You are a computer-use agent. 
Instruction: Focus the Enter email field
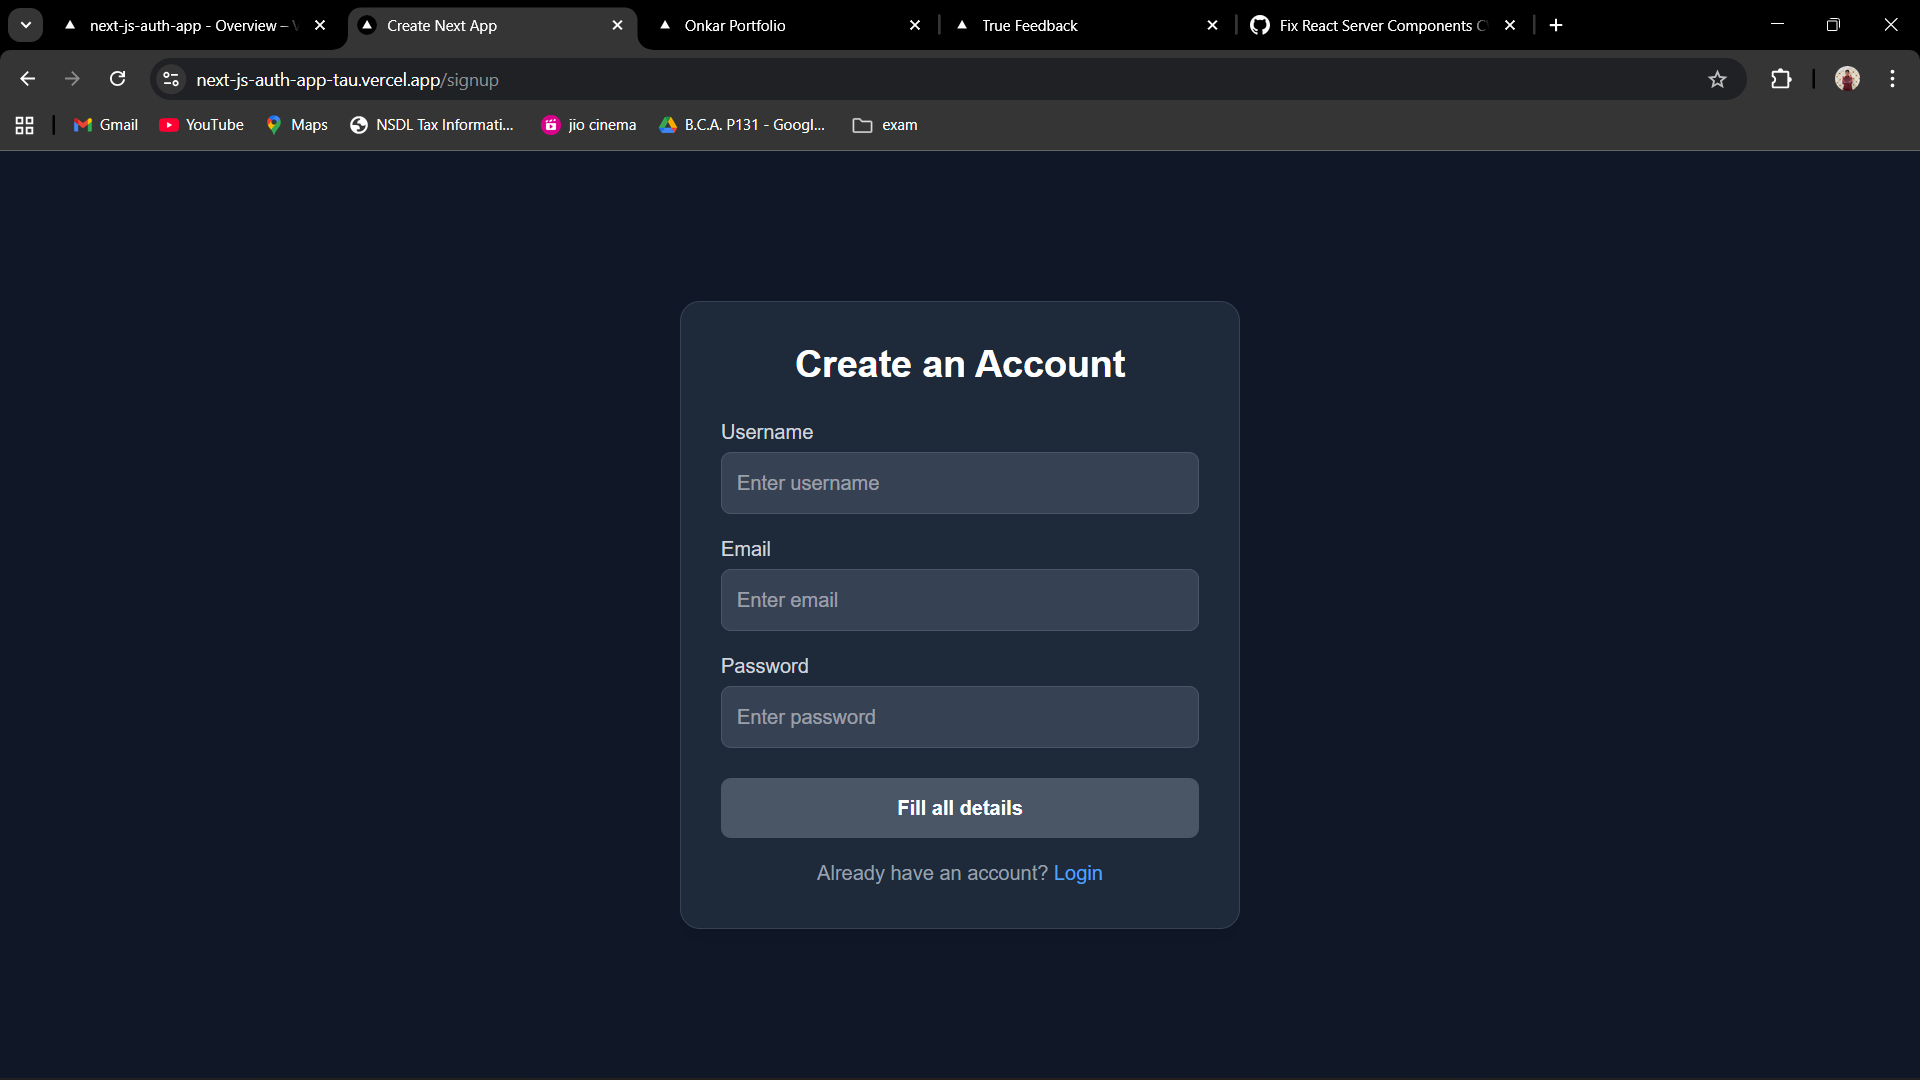pos(959,600)
